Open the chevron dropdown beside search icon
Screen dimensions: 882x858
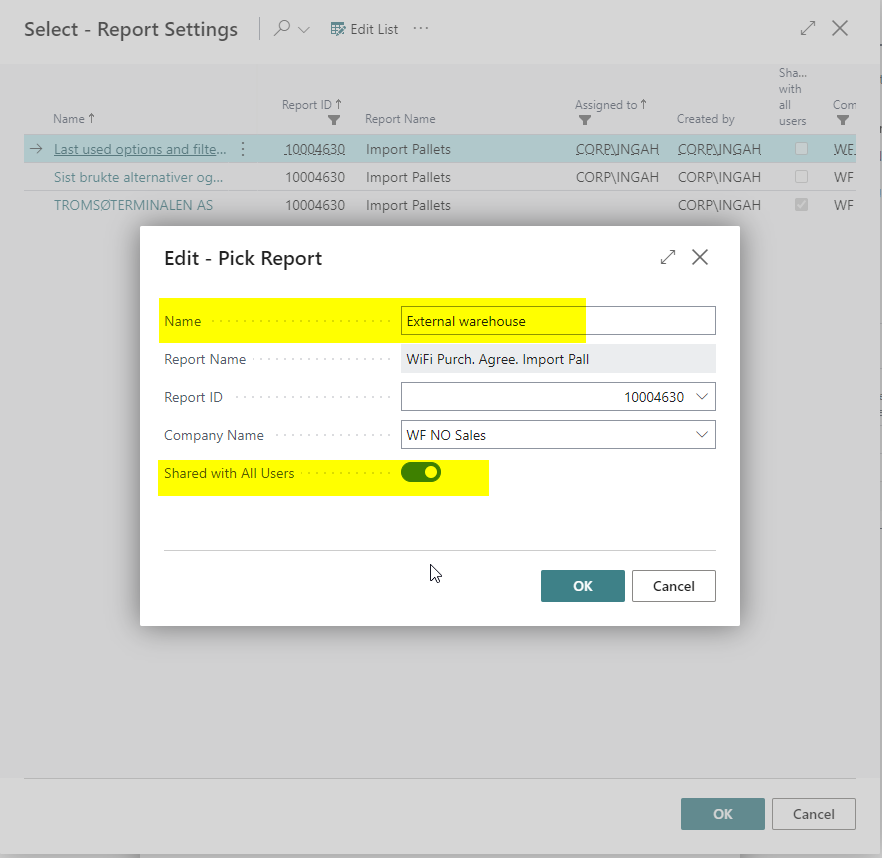[304, 30]
